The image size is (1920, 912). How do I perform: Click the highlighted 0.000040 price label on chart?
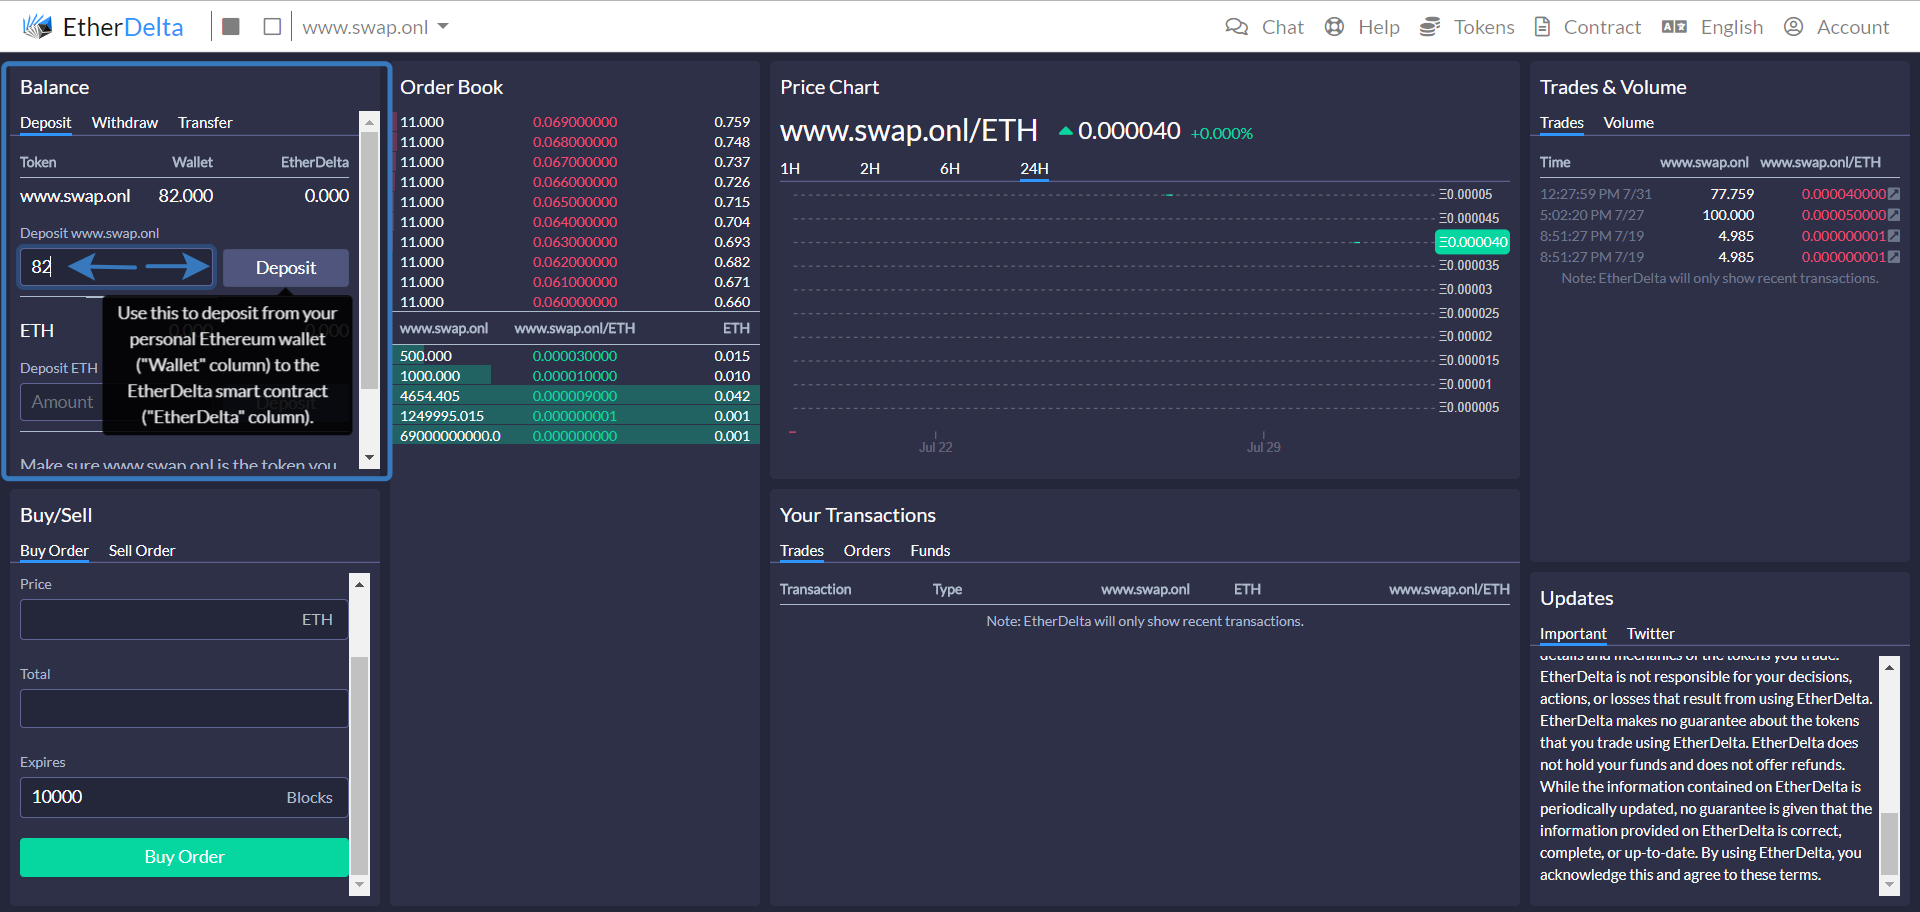1472,242
